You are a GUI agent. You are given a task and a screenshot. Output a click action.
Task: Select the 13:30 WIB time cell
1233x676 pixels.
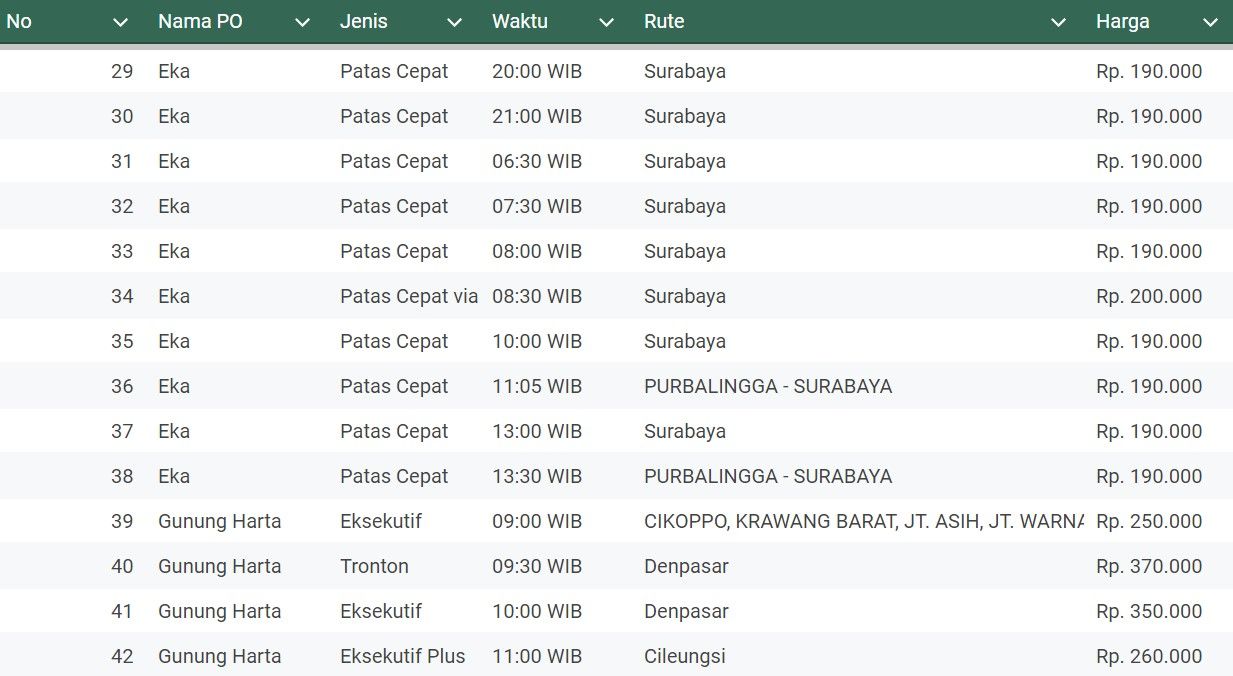coord(537,476)
